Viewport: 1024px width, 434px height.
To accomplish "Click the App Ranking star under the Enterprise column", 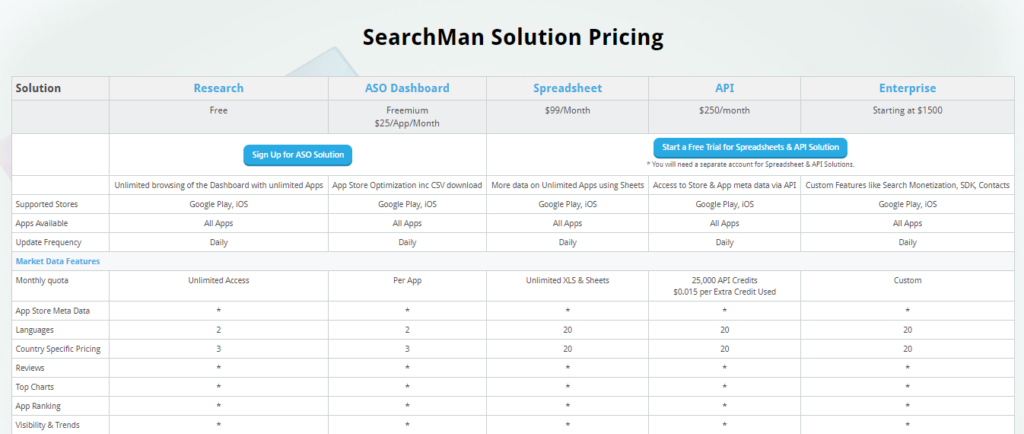I will click(x=907, y=406).
